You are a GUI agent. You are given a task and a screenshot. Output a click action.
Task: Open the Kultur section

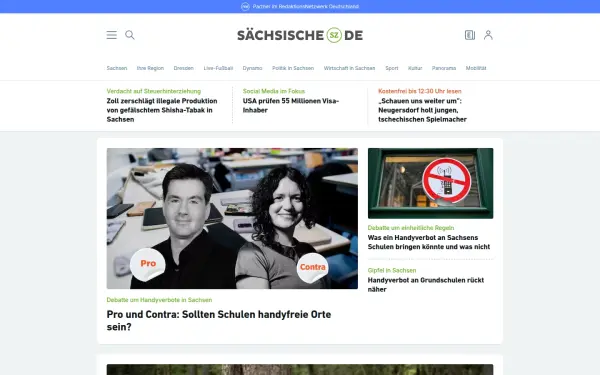[415, 68]
